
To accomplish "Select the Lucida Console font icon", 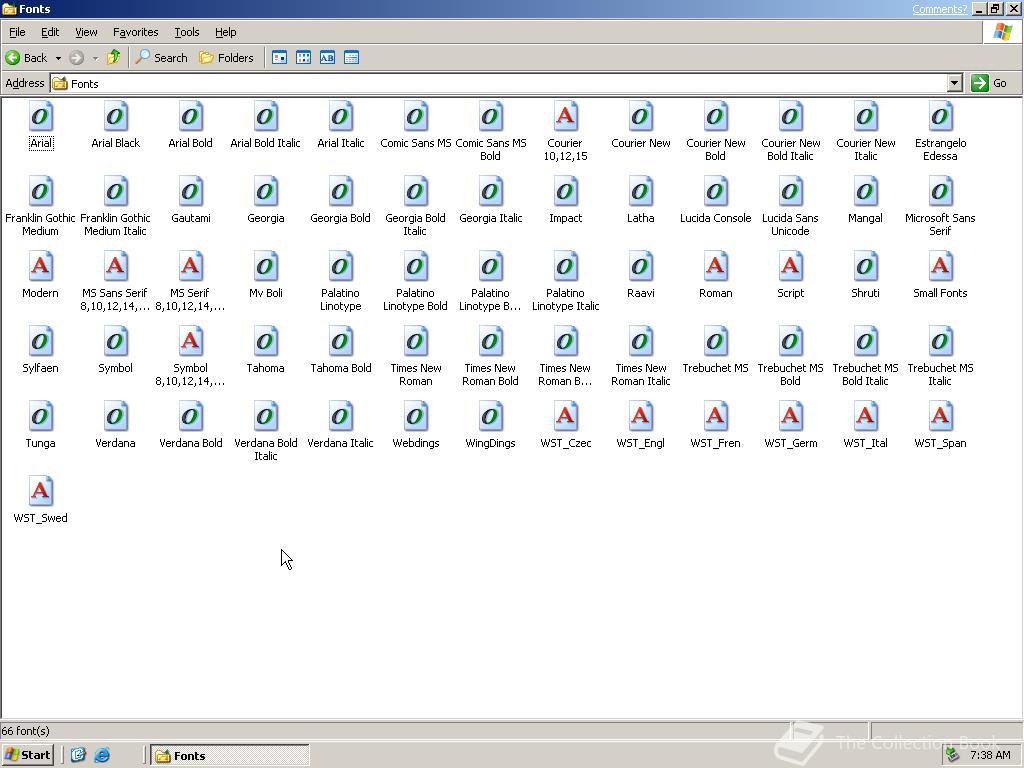I will 716,191.
